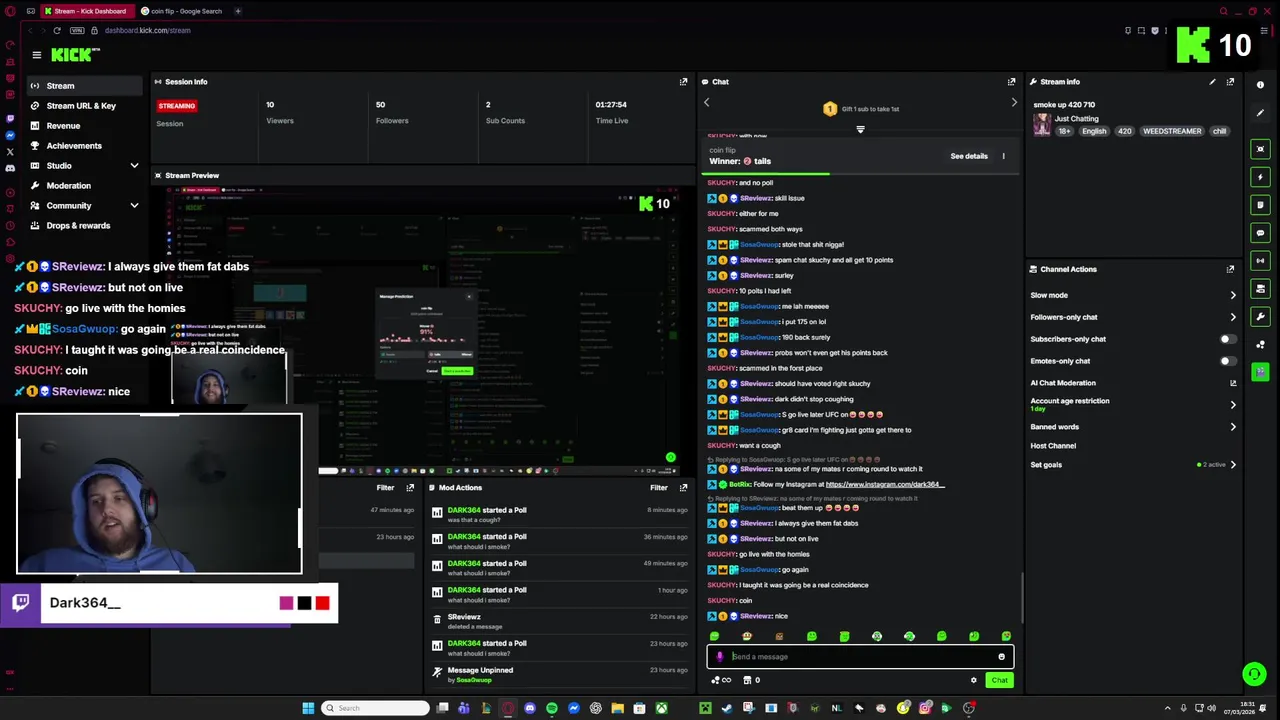Click See details on coin flip poll
This screenshot has width=1280, height=720.
(969, 156)
